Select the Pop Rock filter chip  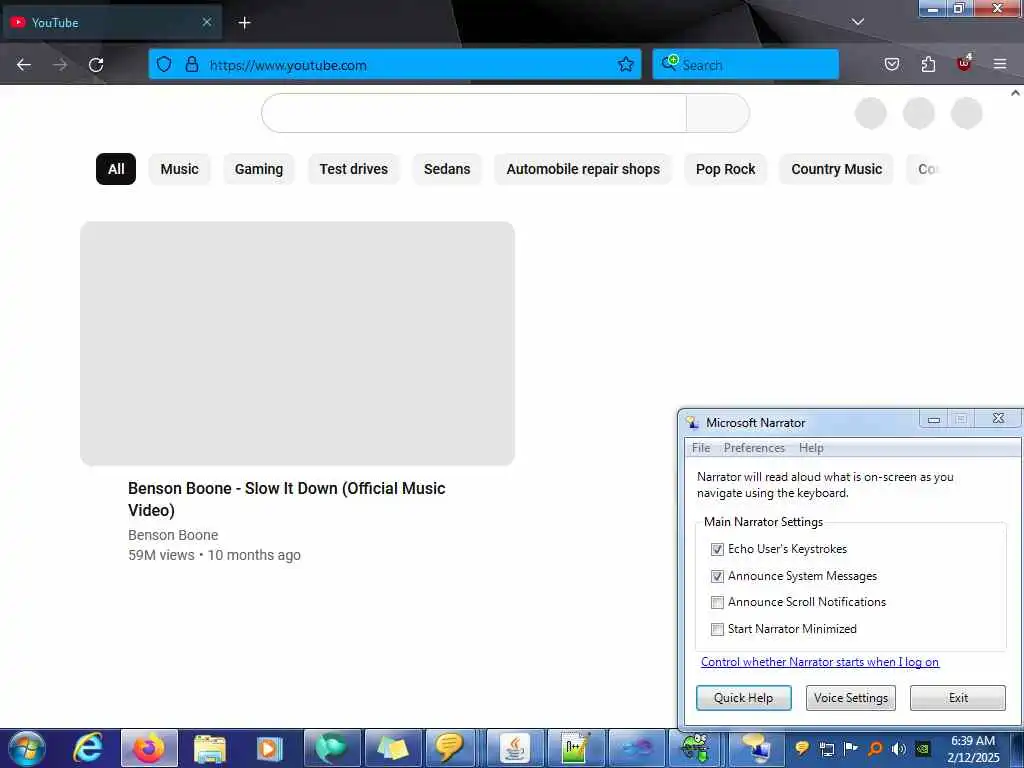pyautogui.click(x=726, y=169)
